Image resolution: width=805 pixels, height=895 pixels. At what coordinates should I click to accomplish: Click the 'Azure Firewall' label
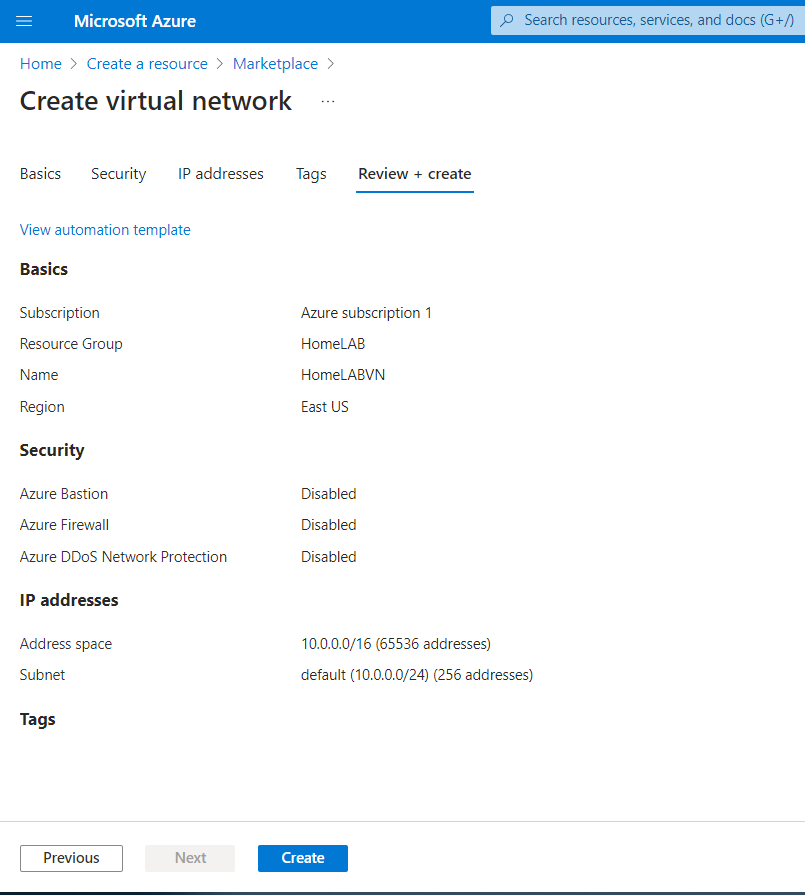[64, 525]
